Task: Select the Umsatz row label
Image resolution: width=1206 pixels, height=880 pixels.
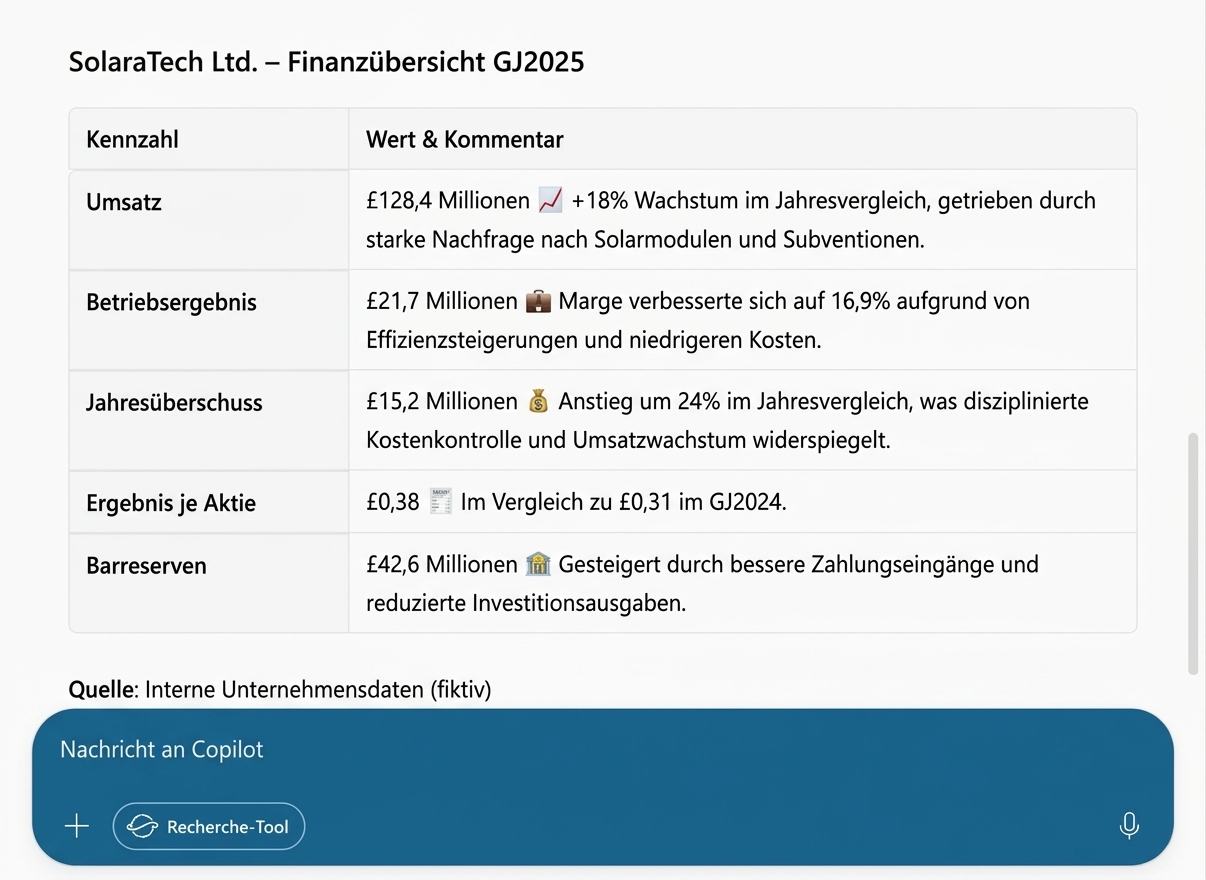Action: coord(124,202)
